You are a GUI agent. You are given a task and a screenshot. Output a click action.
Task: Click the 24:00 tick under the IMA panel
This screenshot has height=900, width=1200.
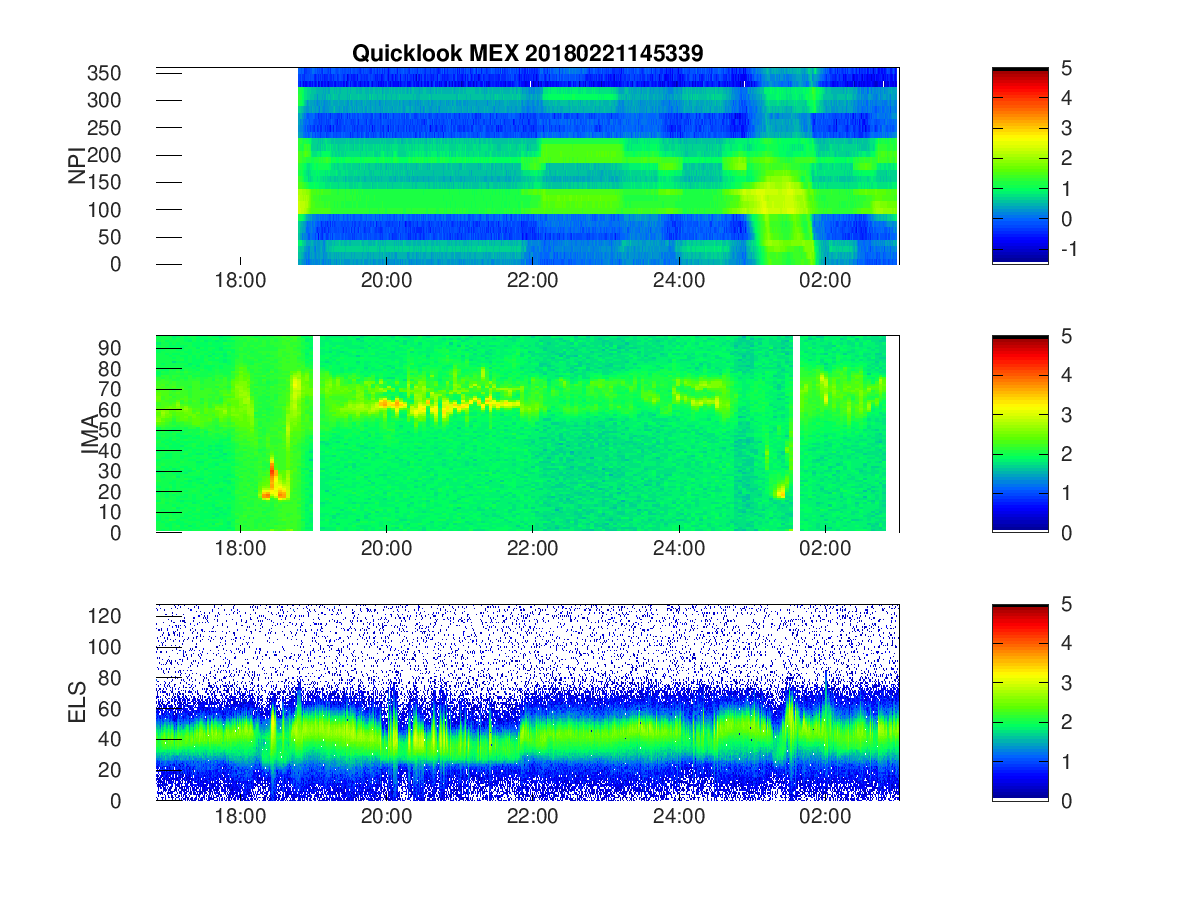pyautogui.click(x=679, y=549)
